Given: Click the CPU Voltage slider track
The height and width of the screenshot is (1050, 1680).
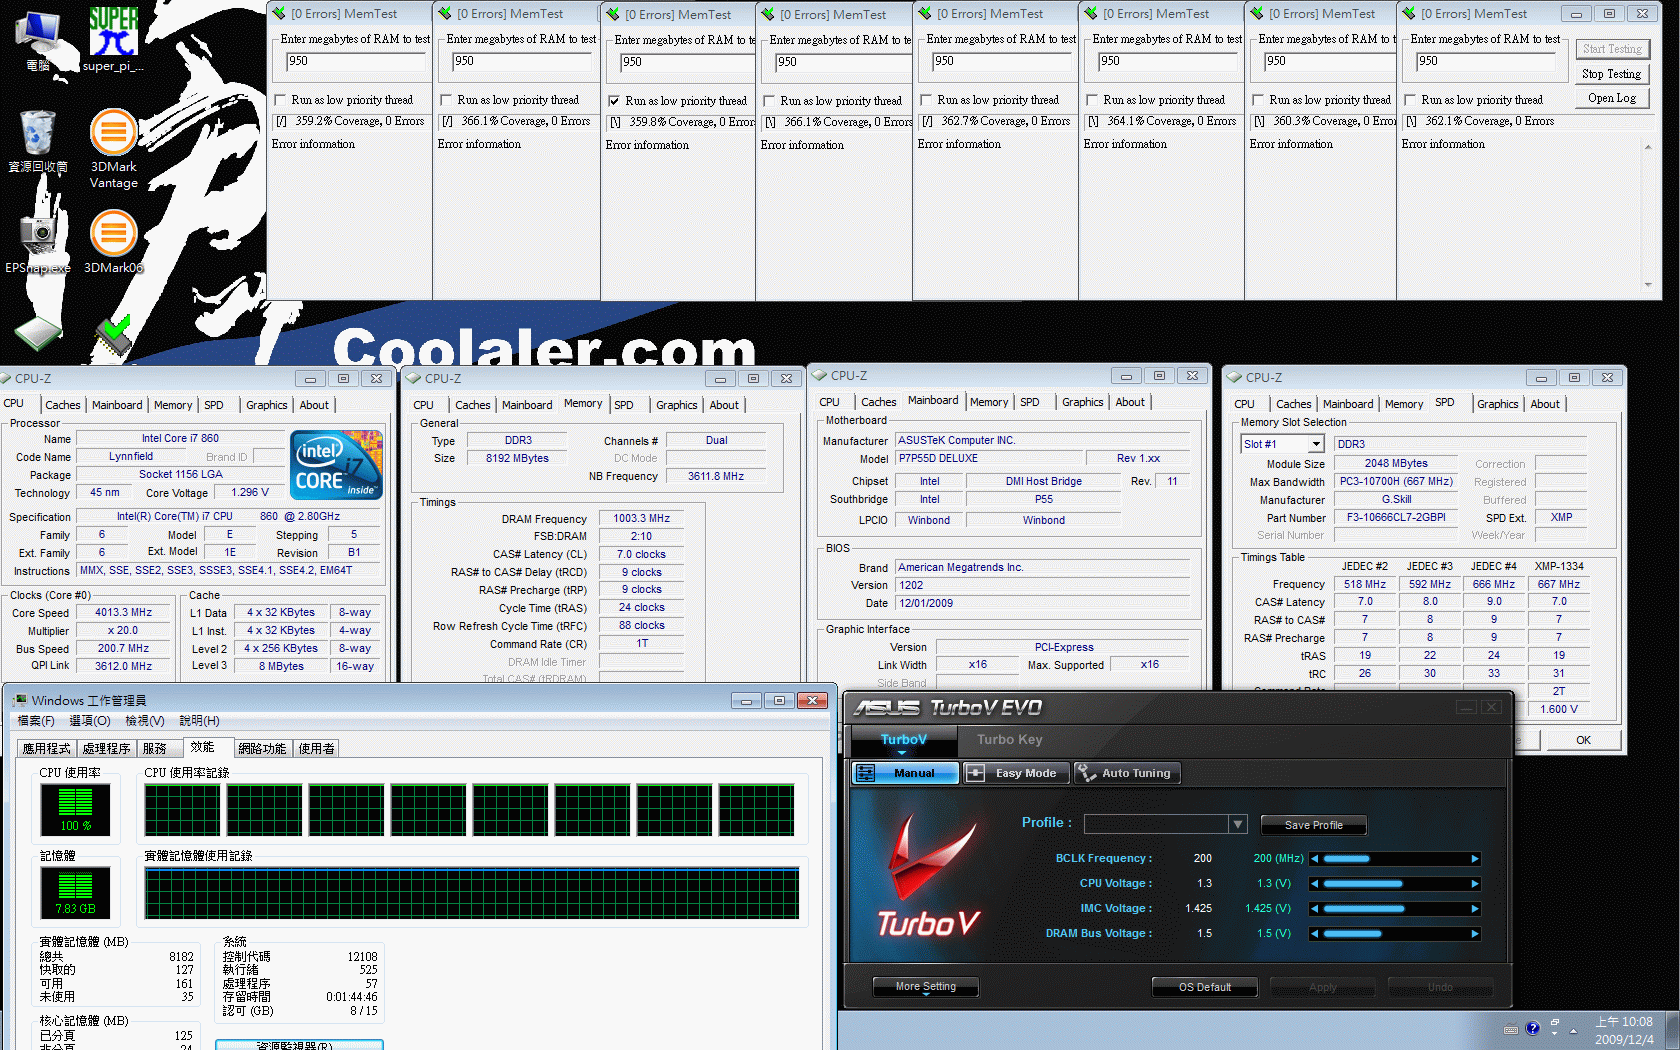Looking at the screenshot, I should click(x=1395, y=884).
